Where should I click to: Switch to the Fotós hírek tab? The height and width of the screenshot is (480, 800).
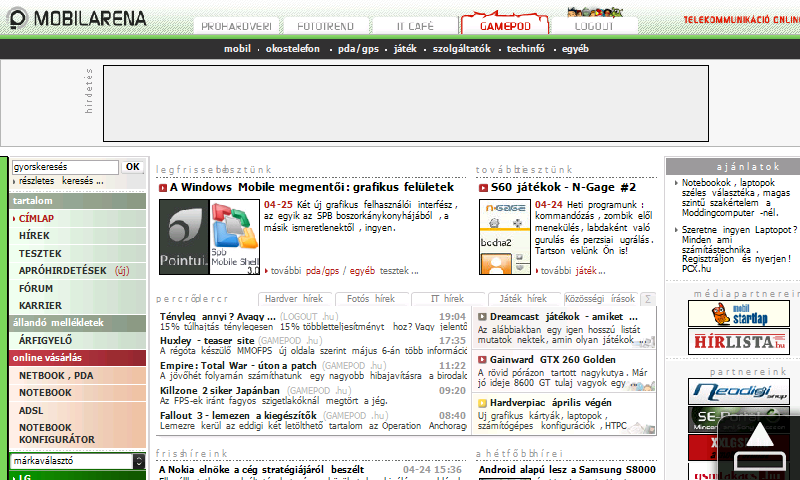pos(371,299)
